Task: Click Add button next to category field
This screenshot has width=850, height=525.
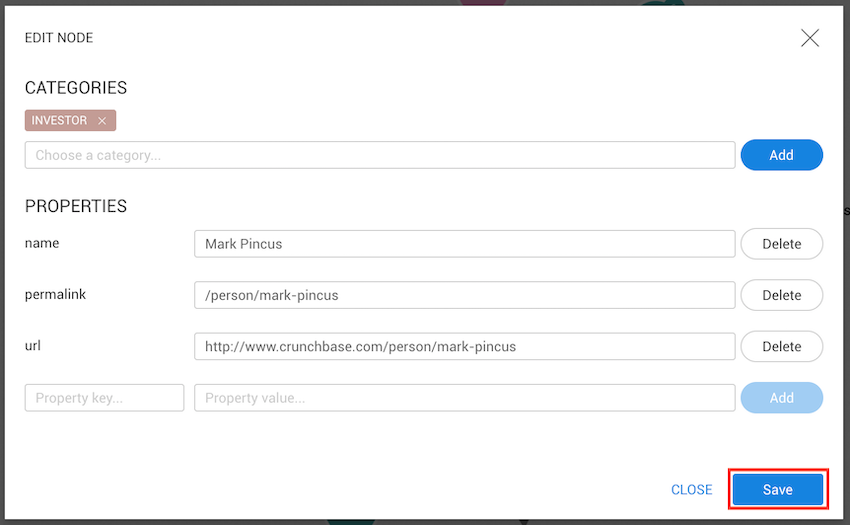Action: (781, 155)
